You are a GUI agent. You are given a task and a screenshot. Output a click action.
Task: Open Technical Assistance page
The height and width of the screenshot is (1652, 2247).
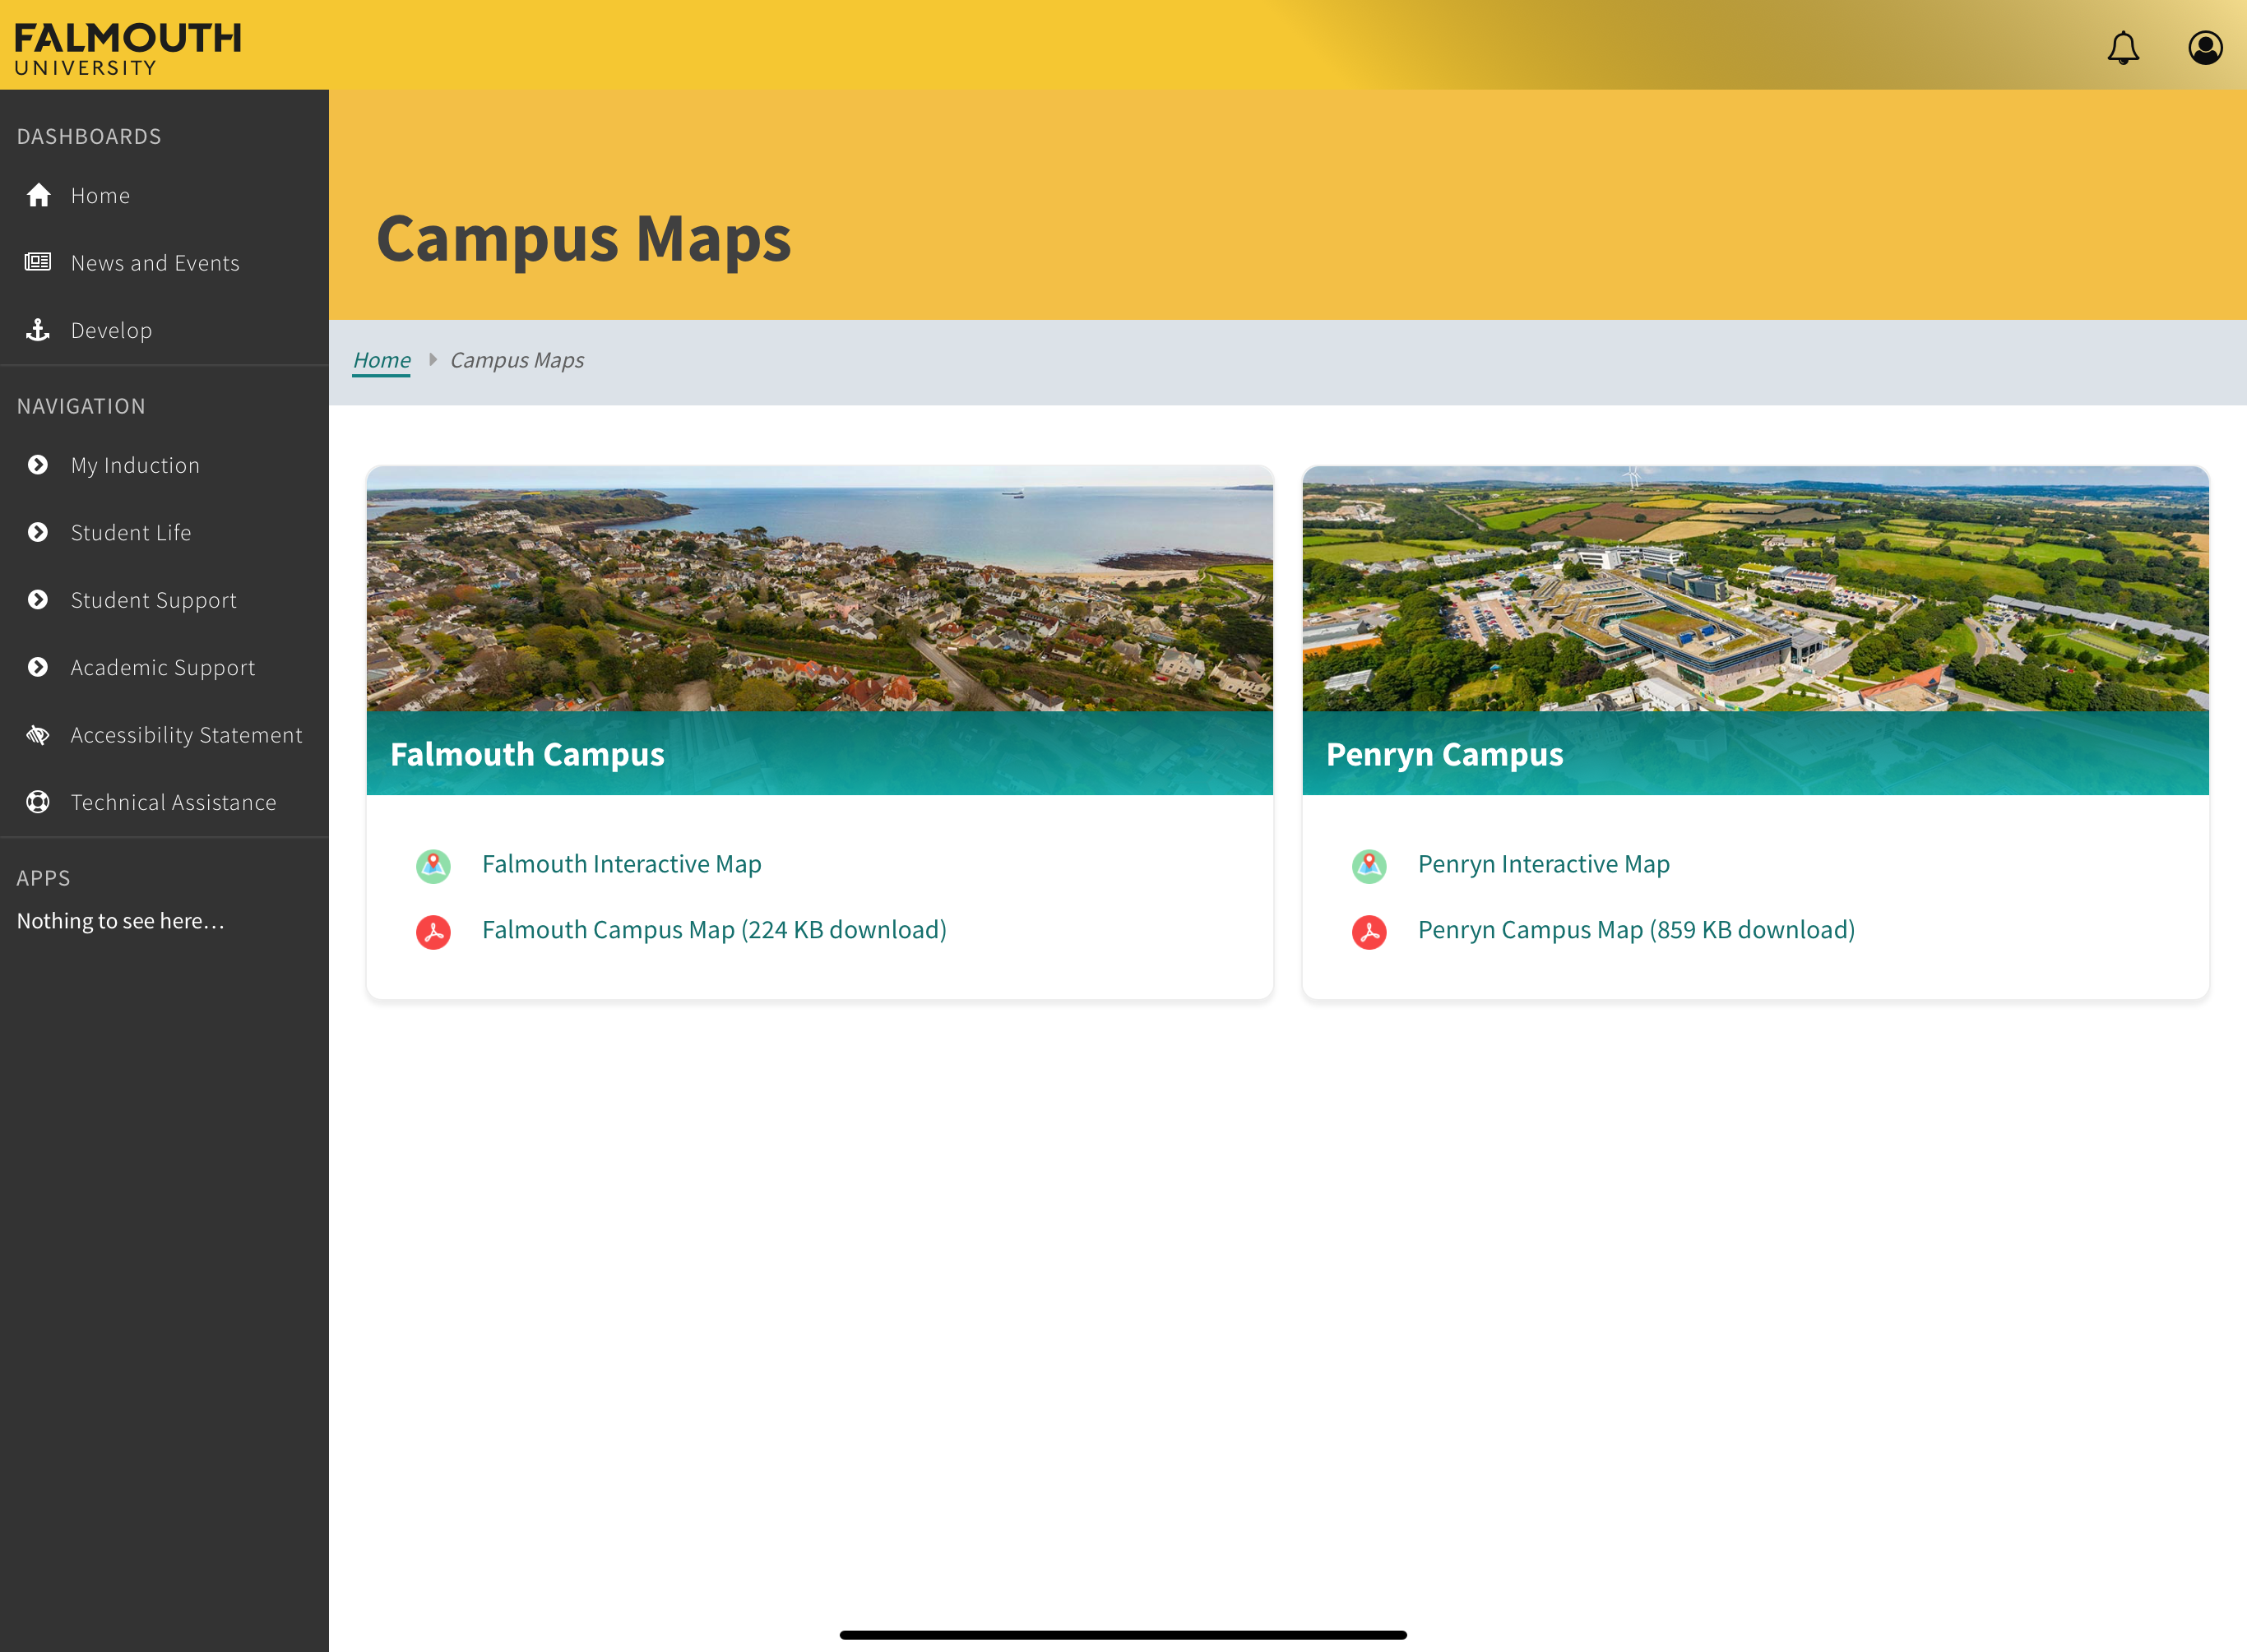[164, 802]
